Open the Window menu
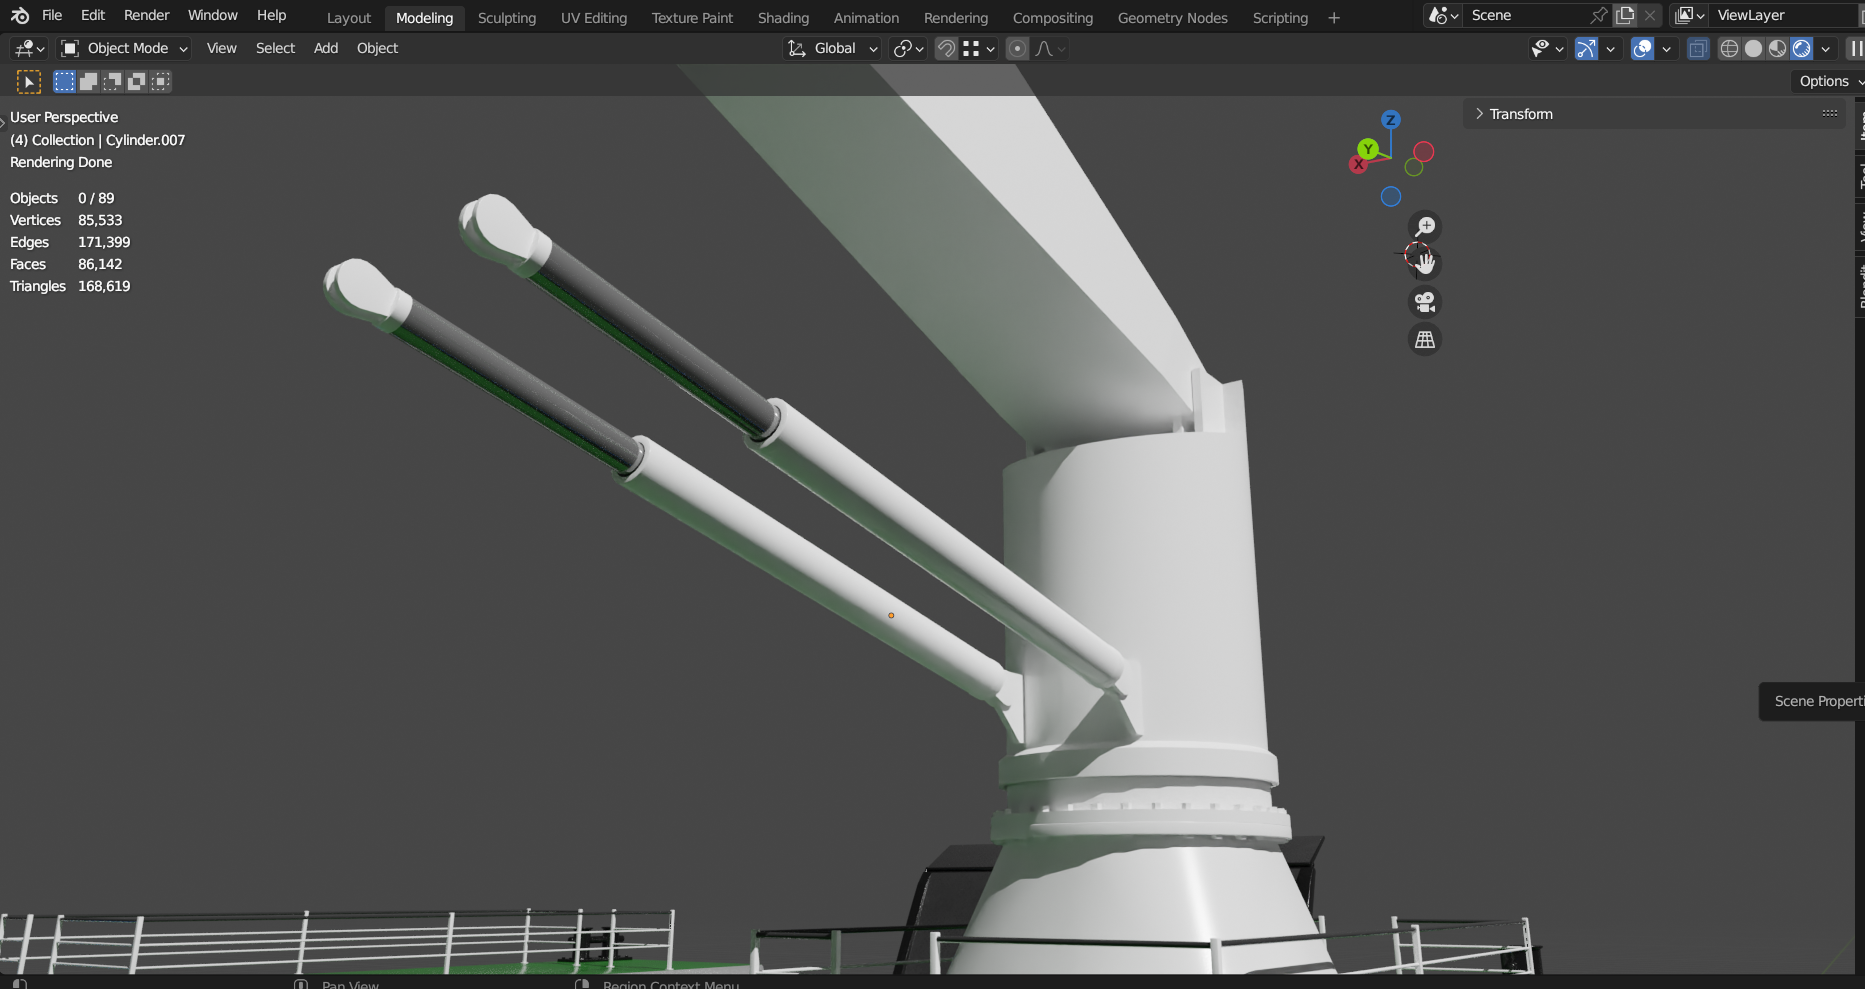 click(x=213, y=15)
